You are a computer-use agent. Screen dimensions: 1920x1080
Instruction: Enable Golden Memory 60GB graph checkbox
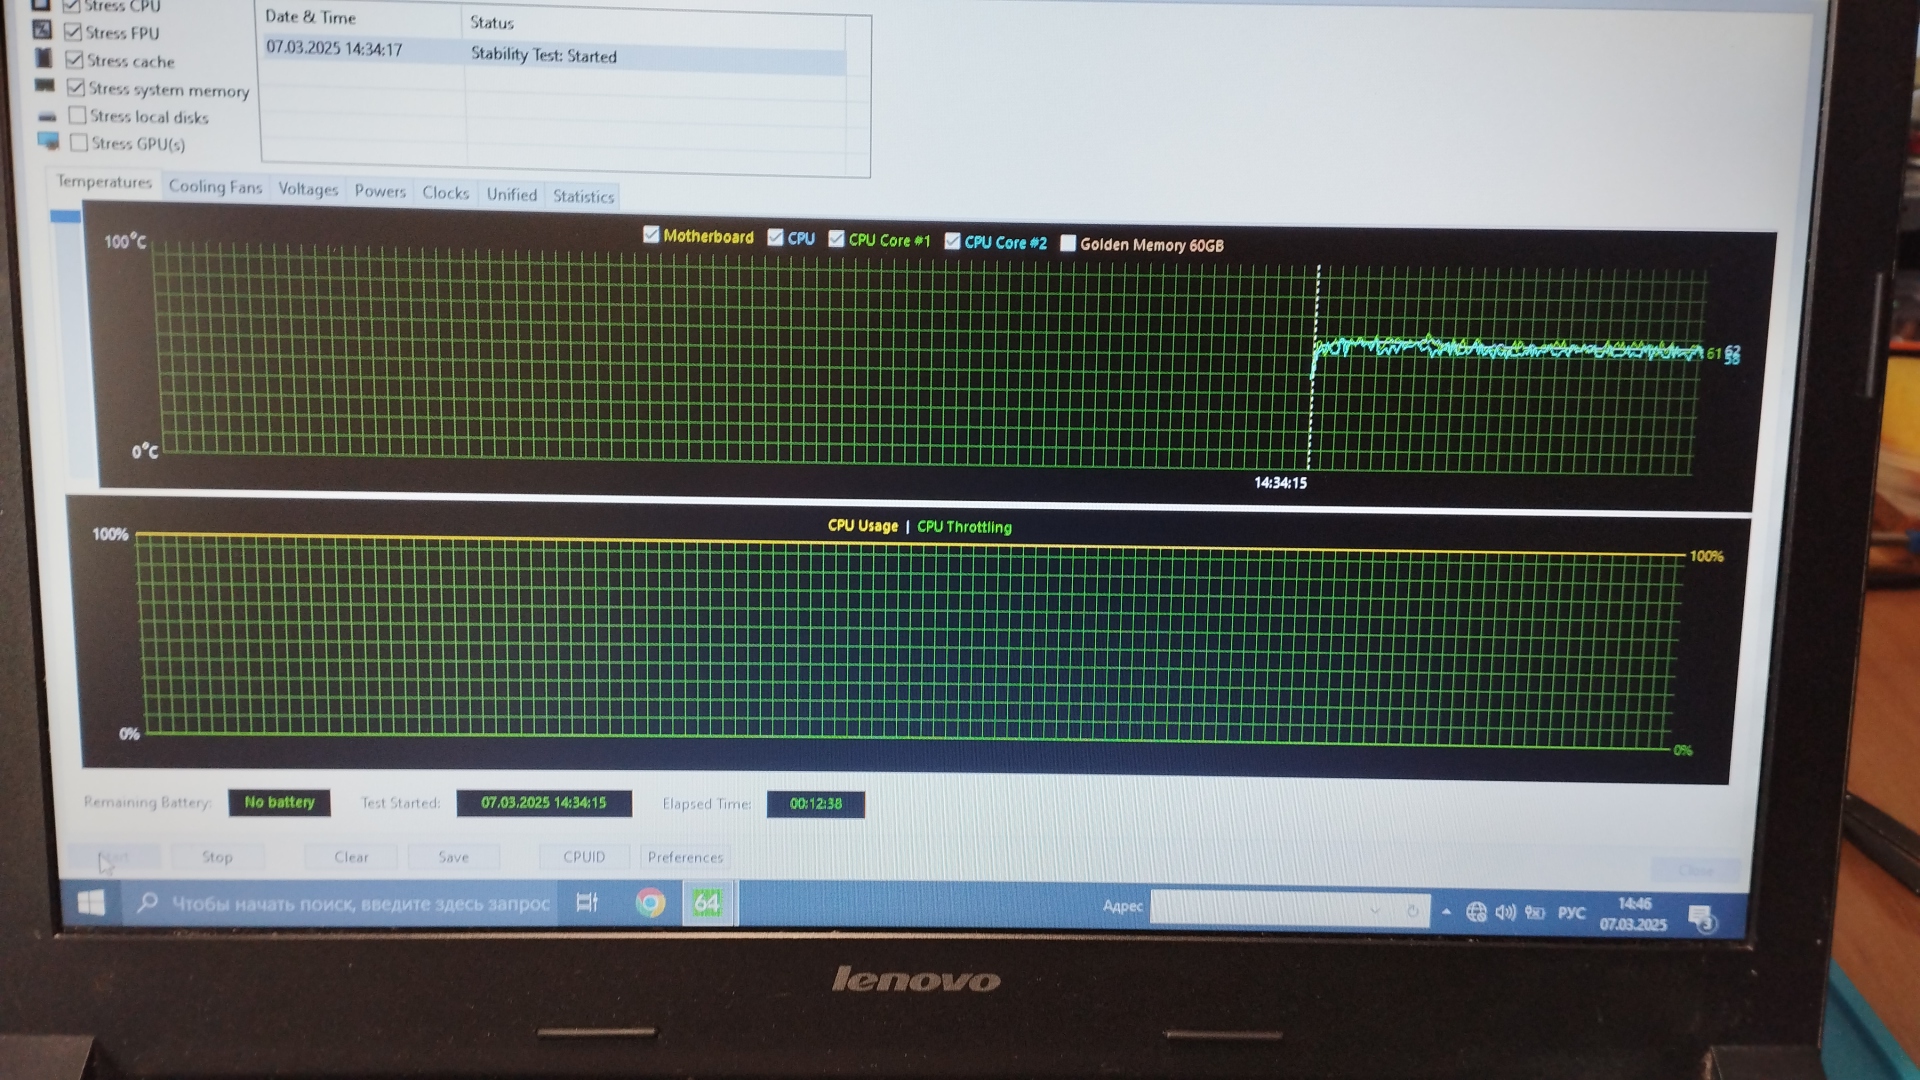point(1068,243)
